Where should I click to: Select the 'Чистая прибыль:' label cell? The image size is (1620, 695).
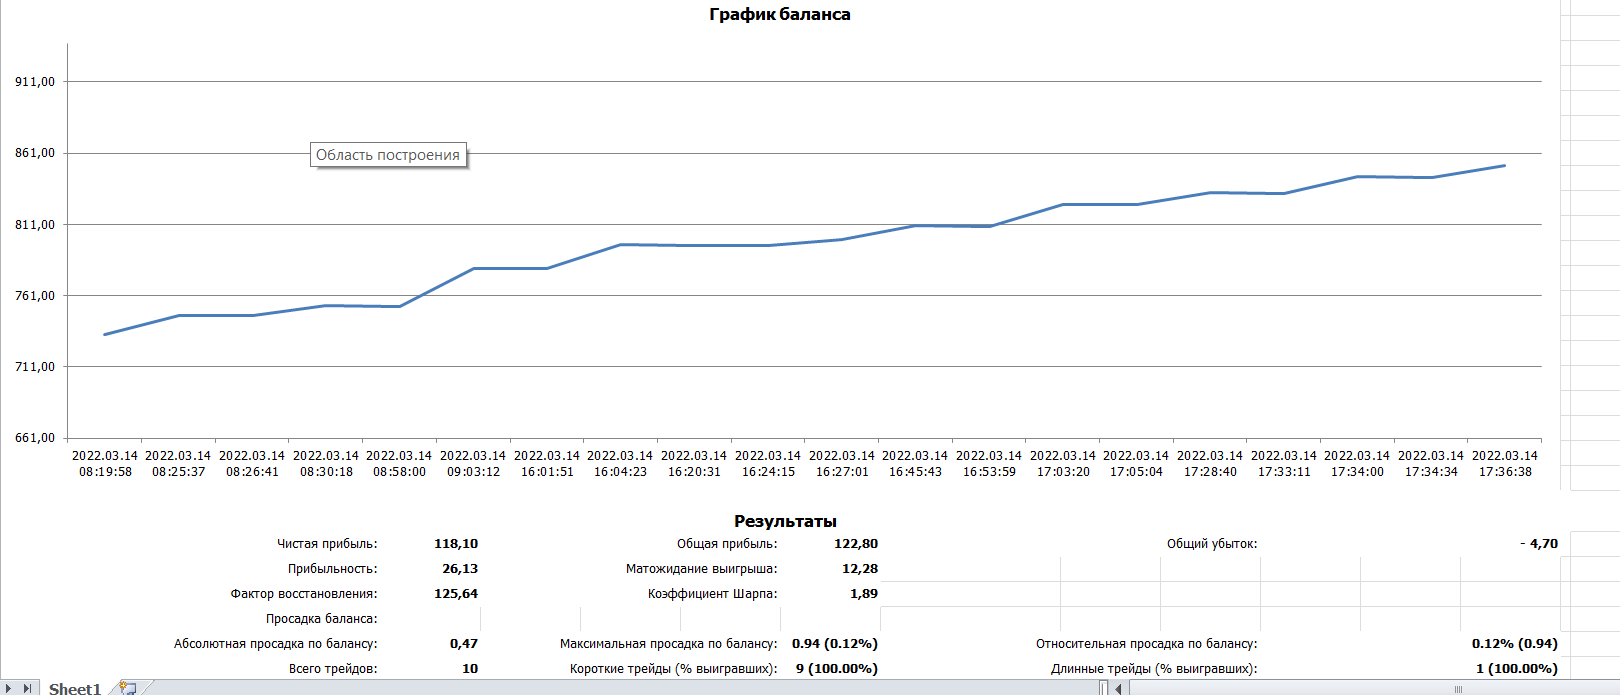click(327, 544)
